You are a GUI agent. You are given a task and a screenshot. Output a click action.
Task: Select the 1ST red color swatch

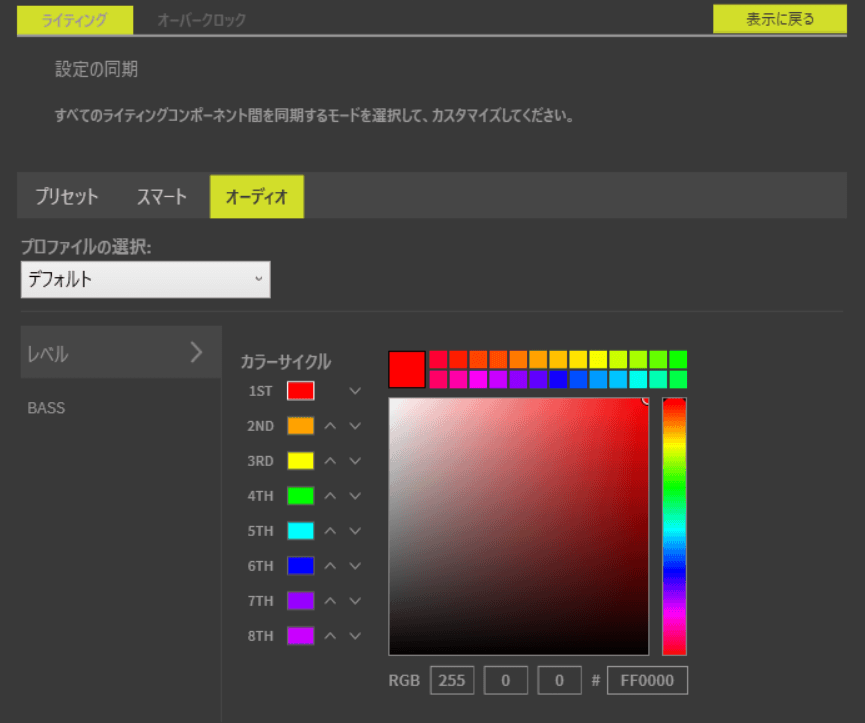click(301, 391)
